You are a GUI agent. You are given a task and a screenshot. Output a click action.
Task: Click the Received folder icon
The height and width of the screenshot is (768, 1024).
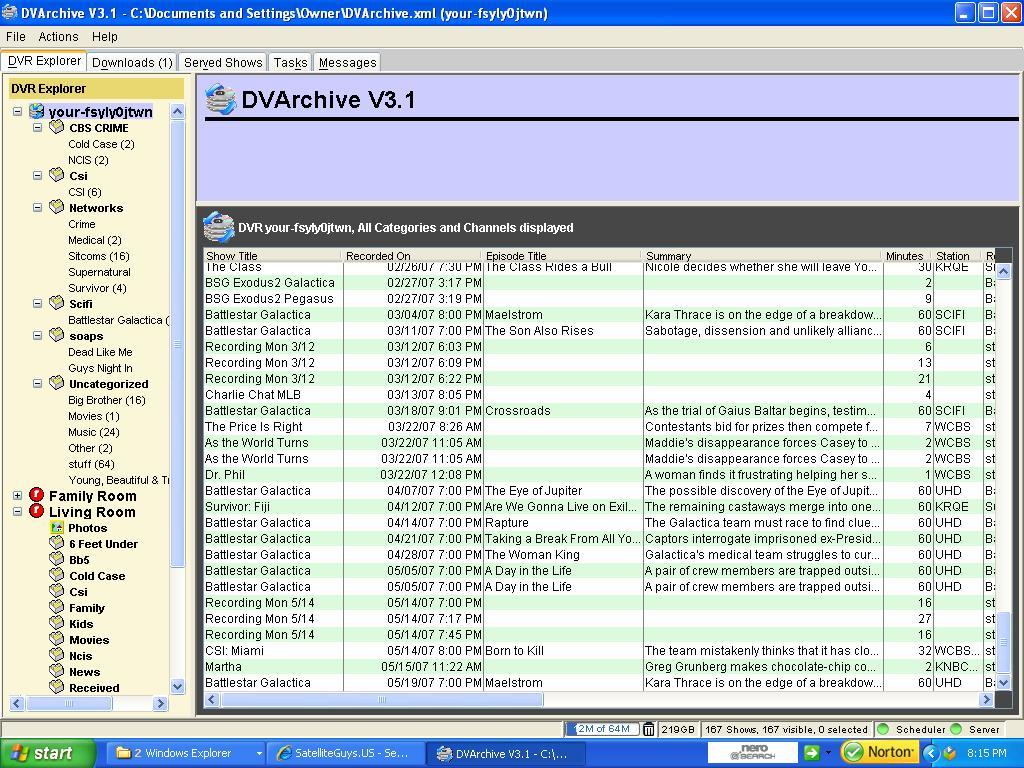click(57, 687)
